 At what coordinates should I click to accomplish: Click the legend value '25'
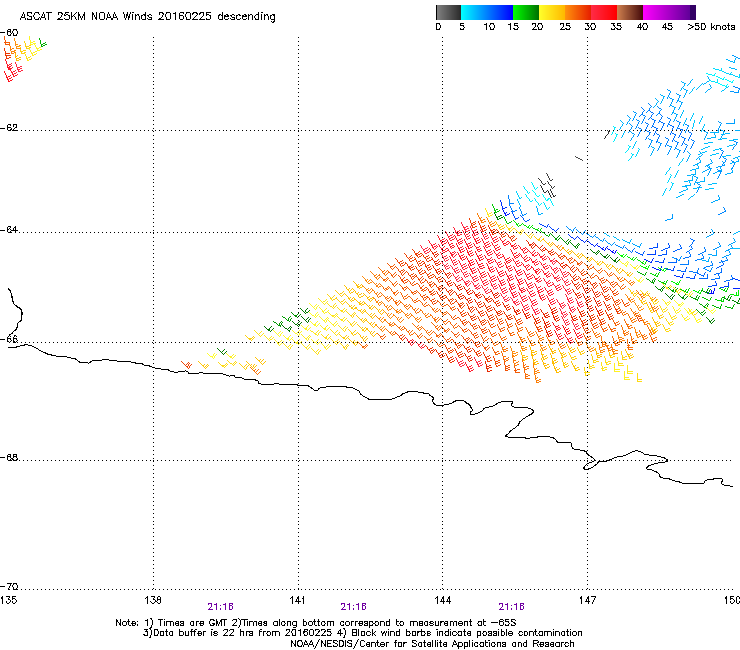coord(565,27)
